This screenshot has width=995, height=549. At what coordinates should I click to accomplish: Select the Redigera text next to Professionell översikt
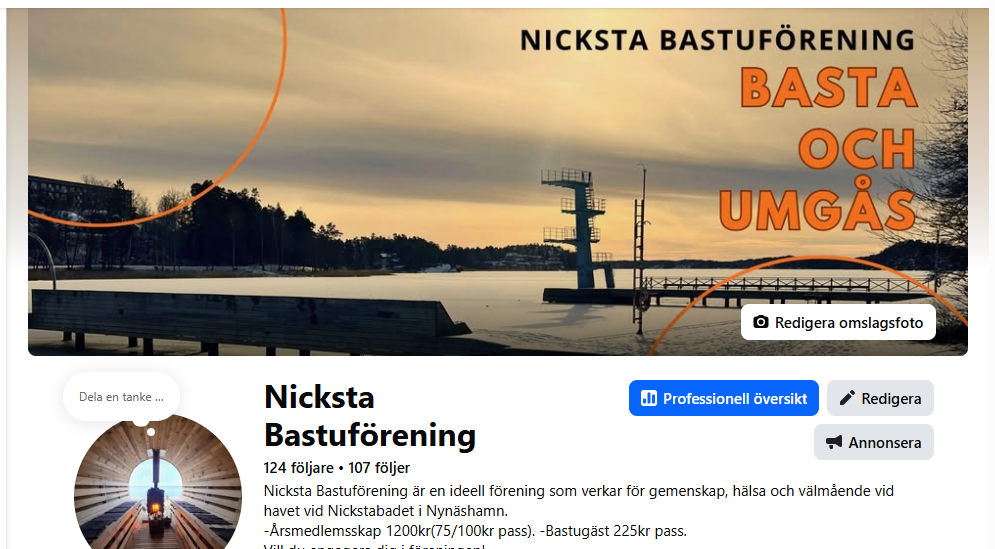[891, 399]
